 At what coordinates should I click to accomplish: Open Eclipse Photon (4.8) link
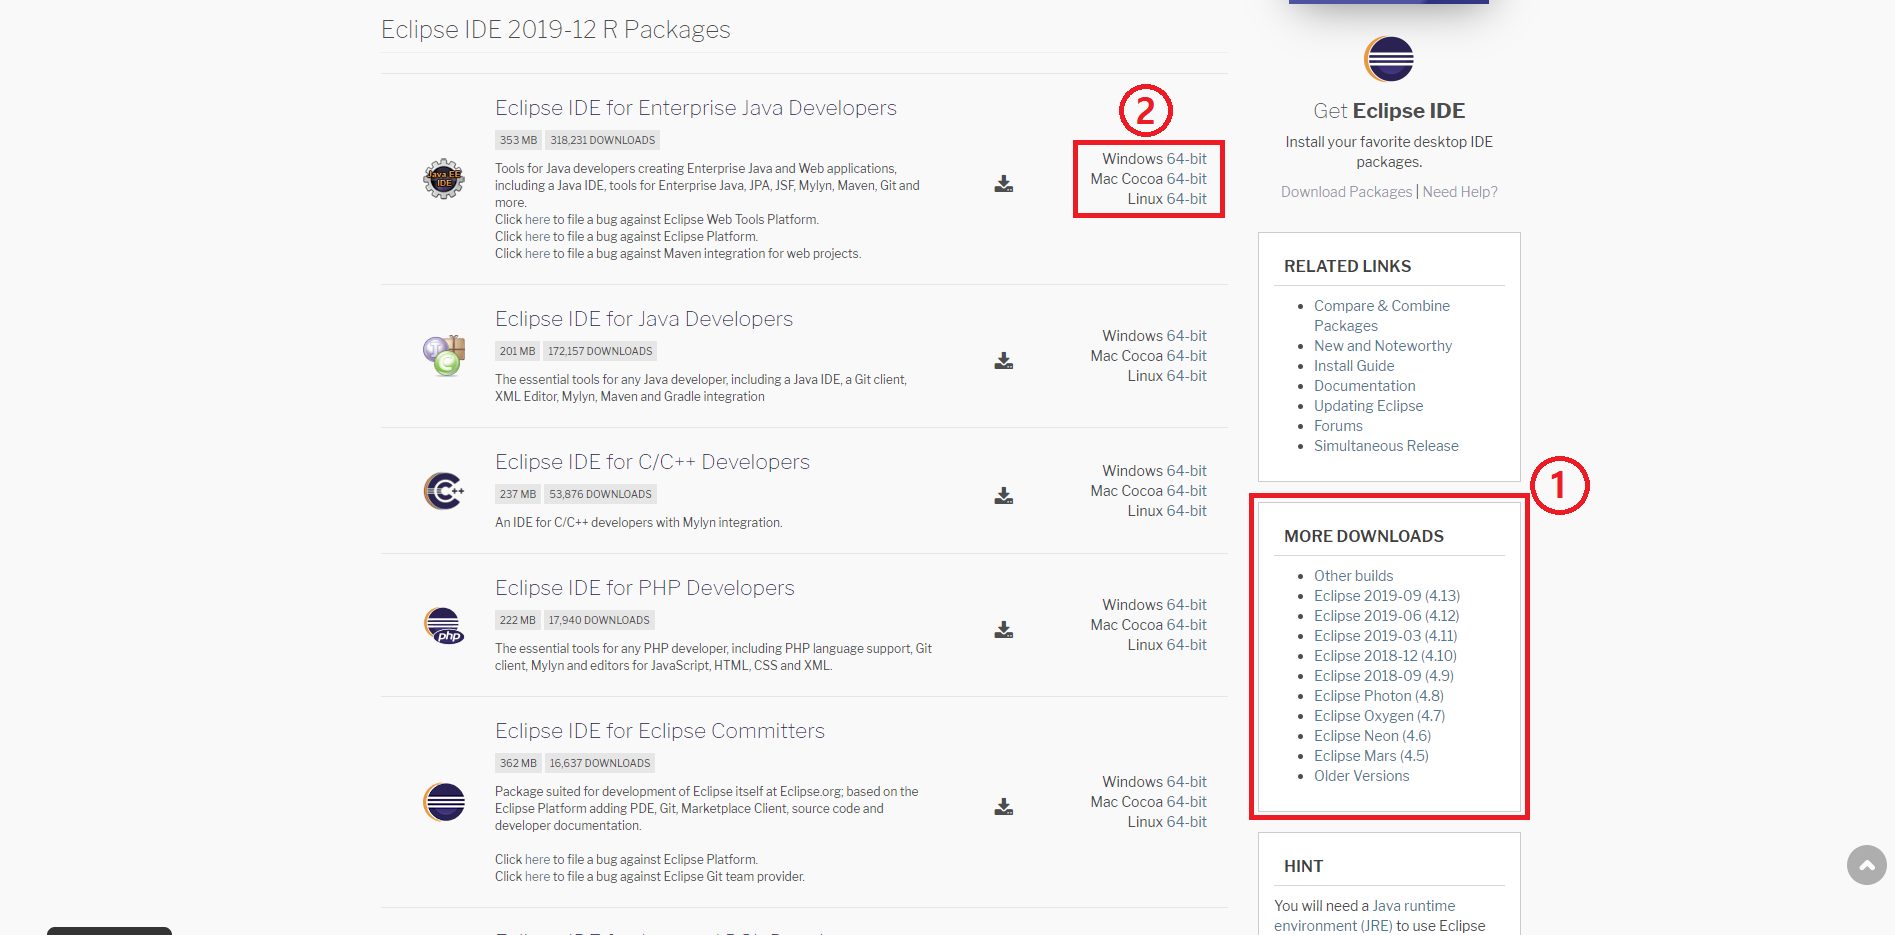click(x=1379, y=696)
